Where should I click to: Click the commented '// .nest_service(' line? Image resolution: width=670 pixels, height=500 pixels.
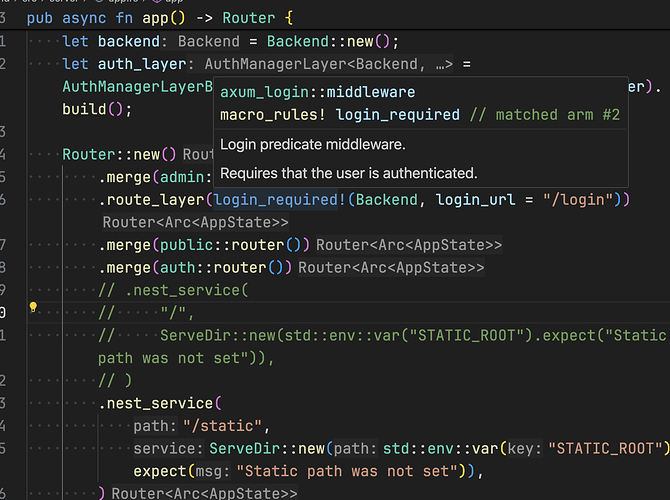coord(173,290)
